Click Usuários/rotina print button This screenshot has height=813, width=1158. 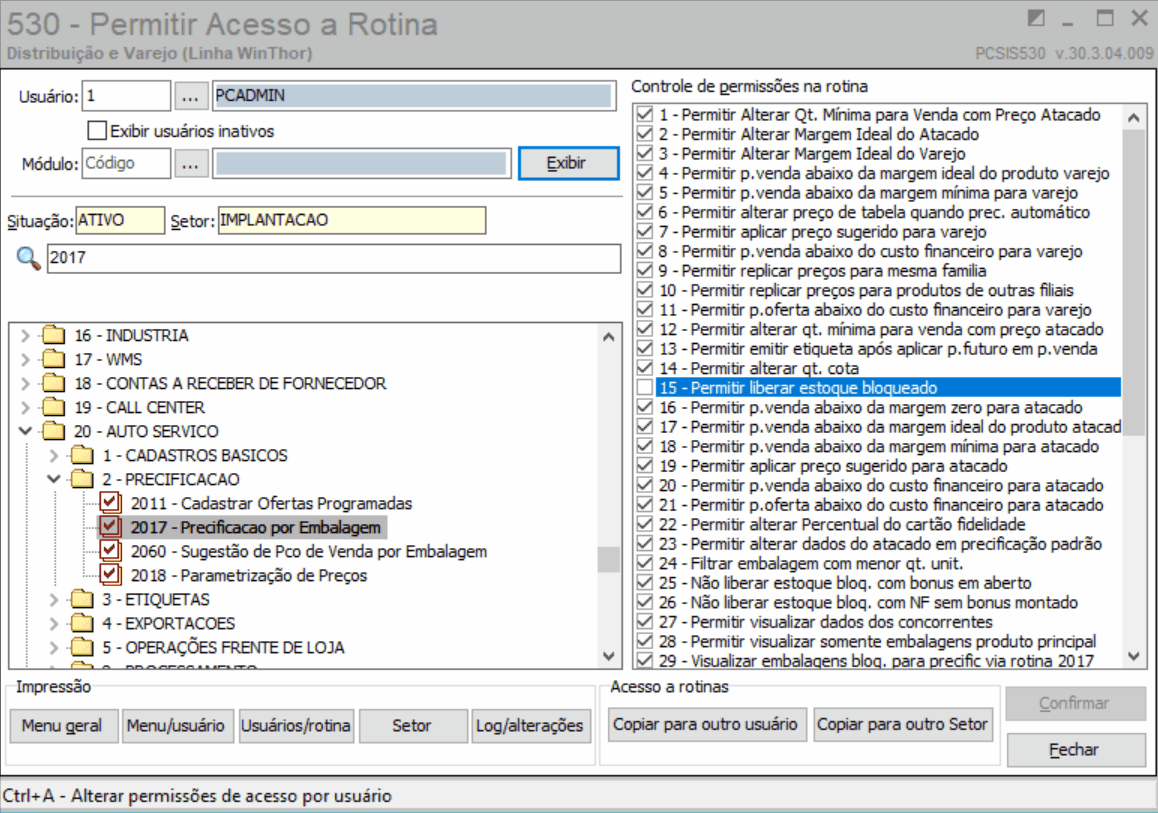296,726
